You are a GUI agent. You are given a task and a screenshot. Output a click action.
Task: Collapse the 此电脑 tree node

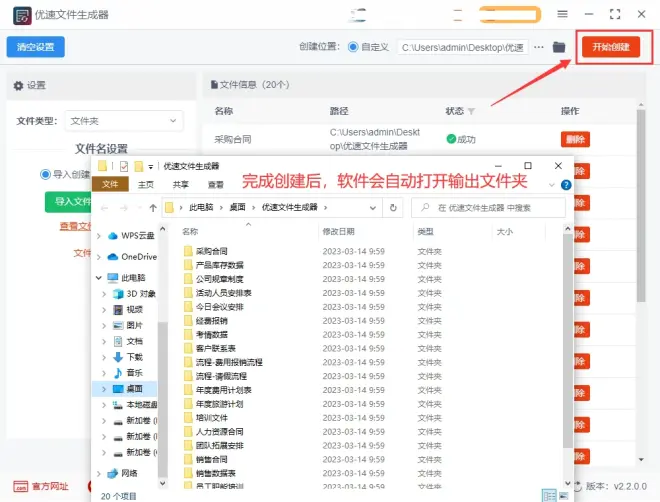(98, 278)
